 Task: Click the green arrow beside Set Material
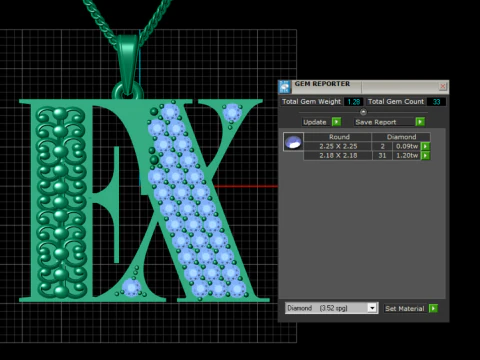tap(433, 308)
